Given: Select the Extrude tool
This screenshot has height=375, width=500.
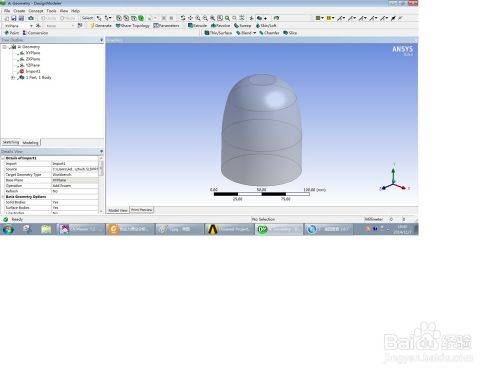Looking at the screenshot, I should [198, 26].
